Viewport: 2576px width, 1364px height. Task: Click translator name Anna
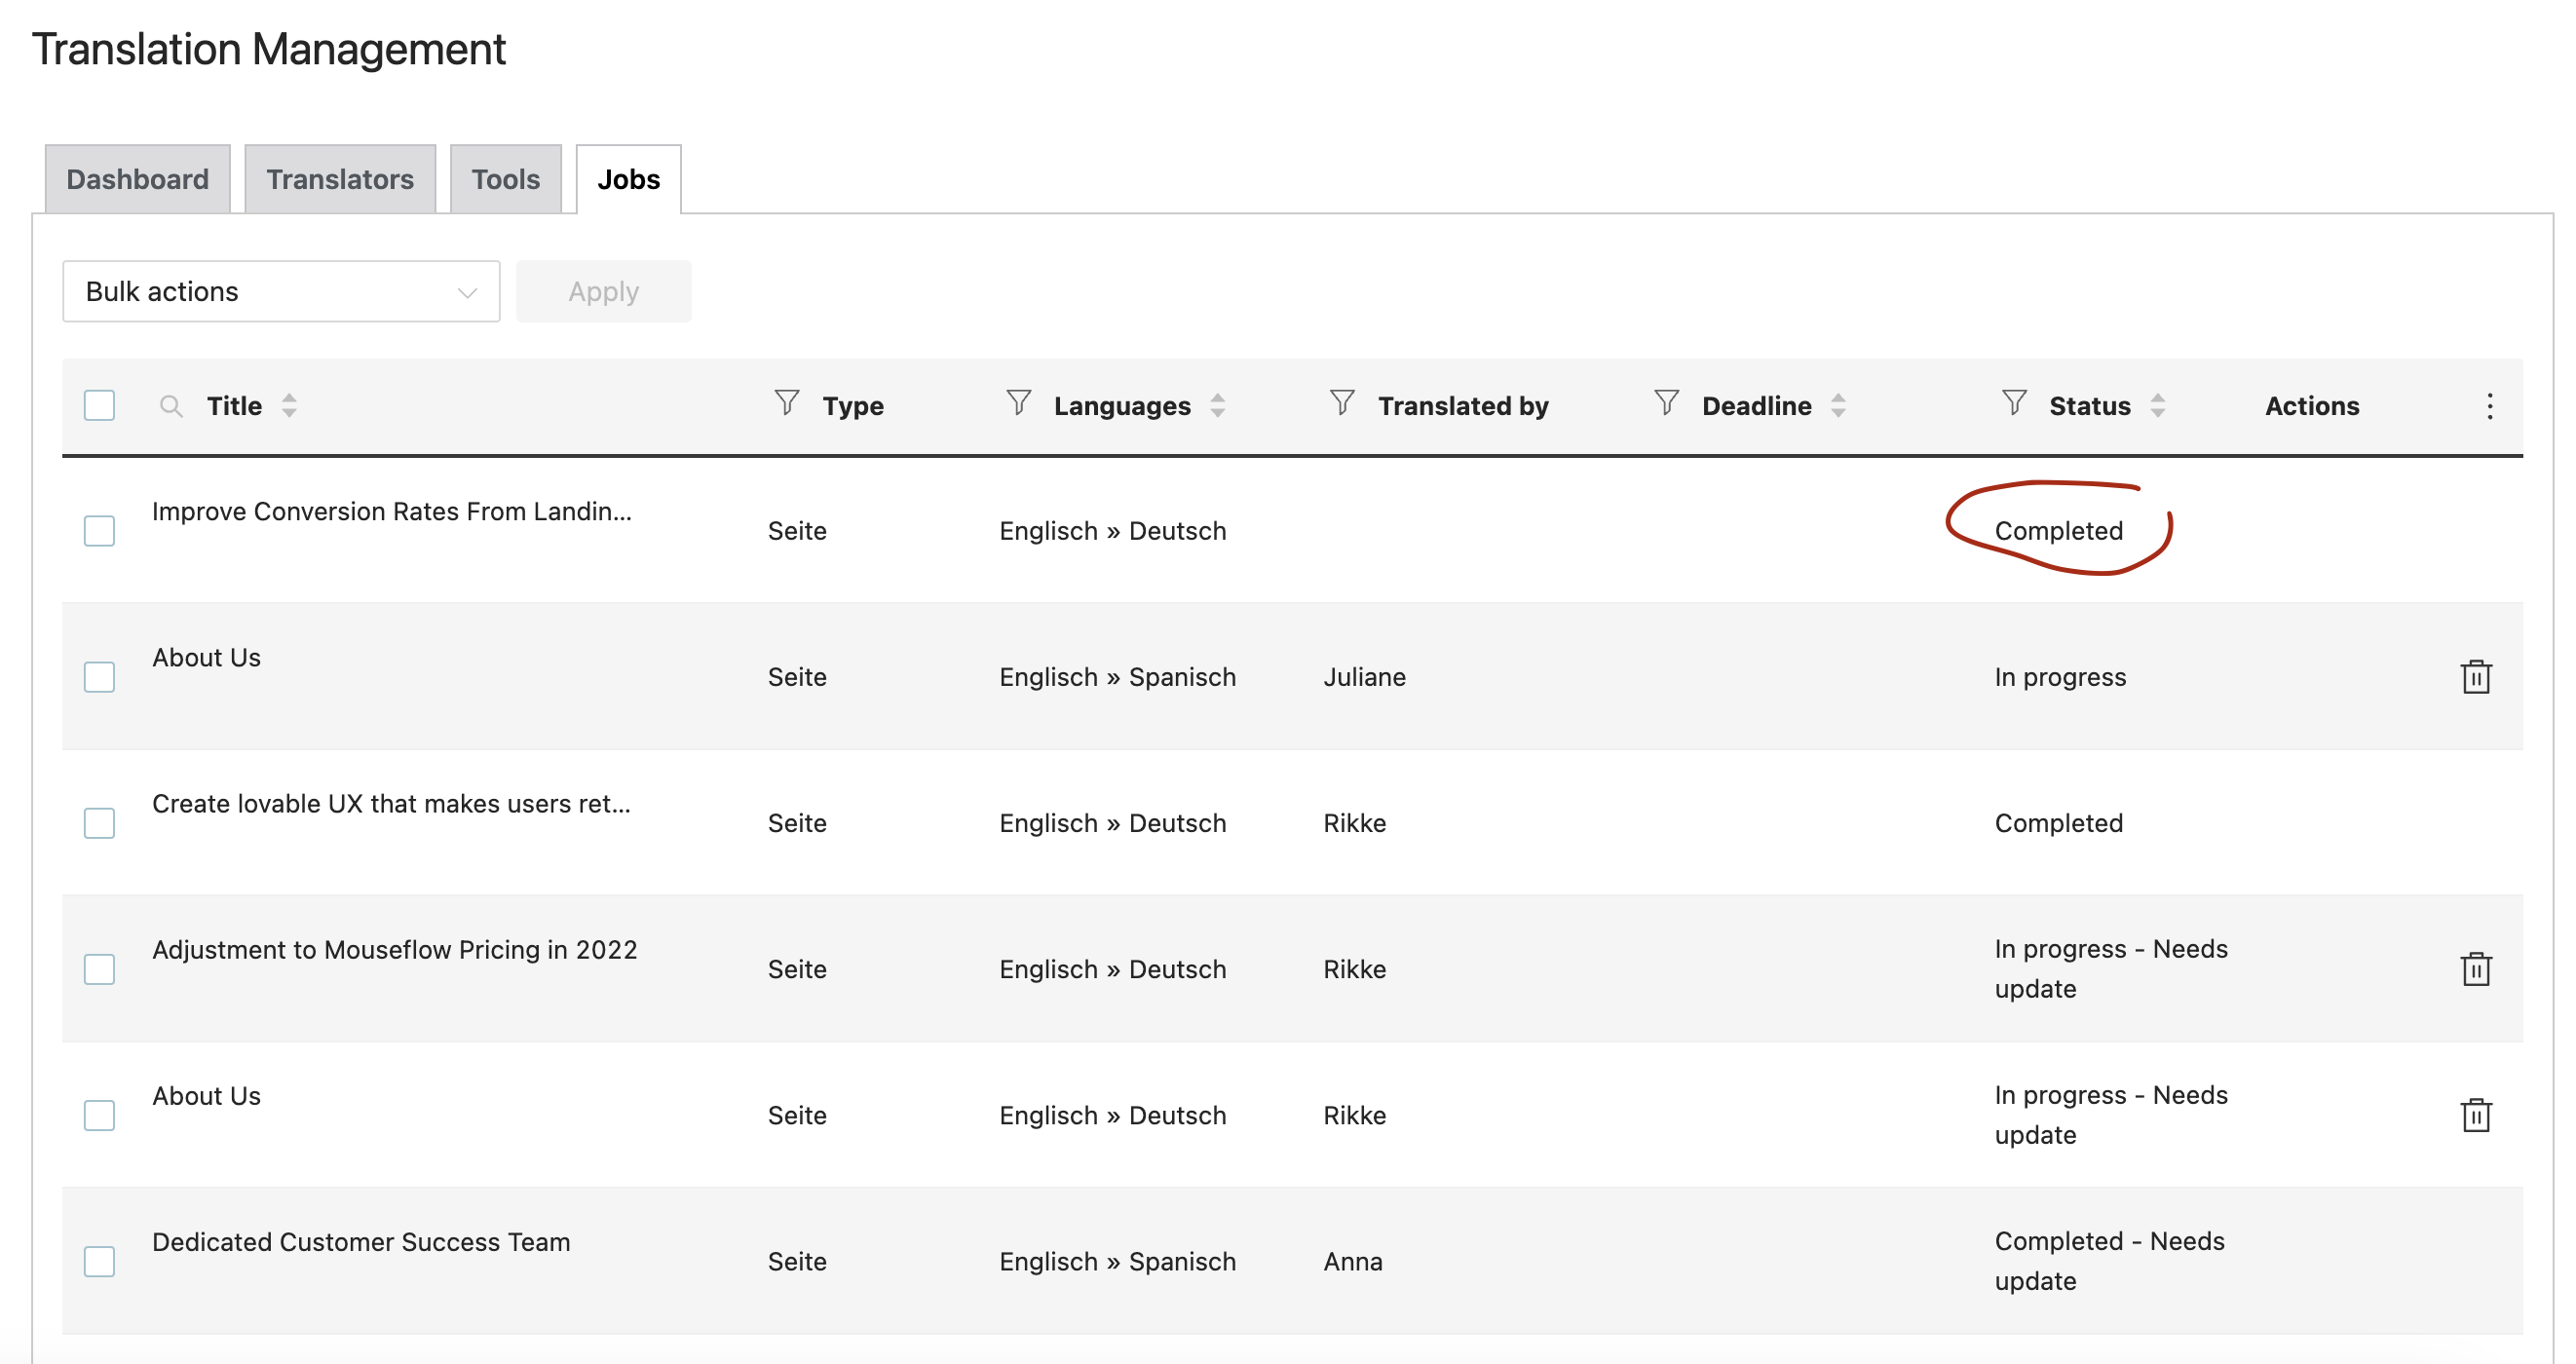[x=1353, y=1261]
